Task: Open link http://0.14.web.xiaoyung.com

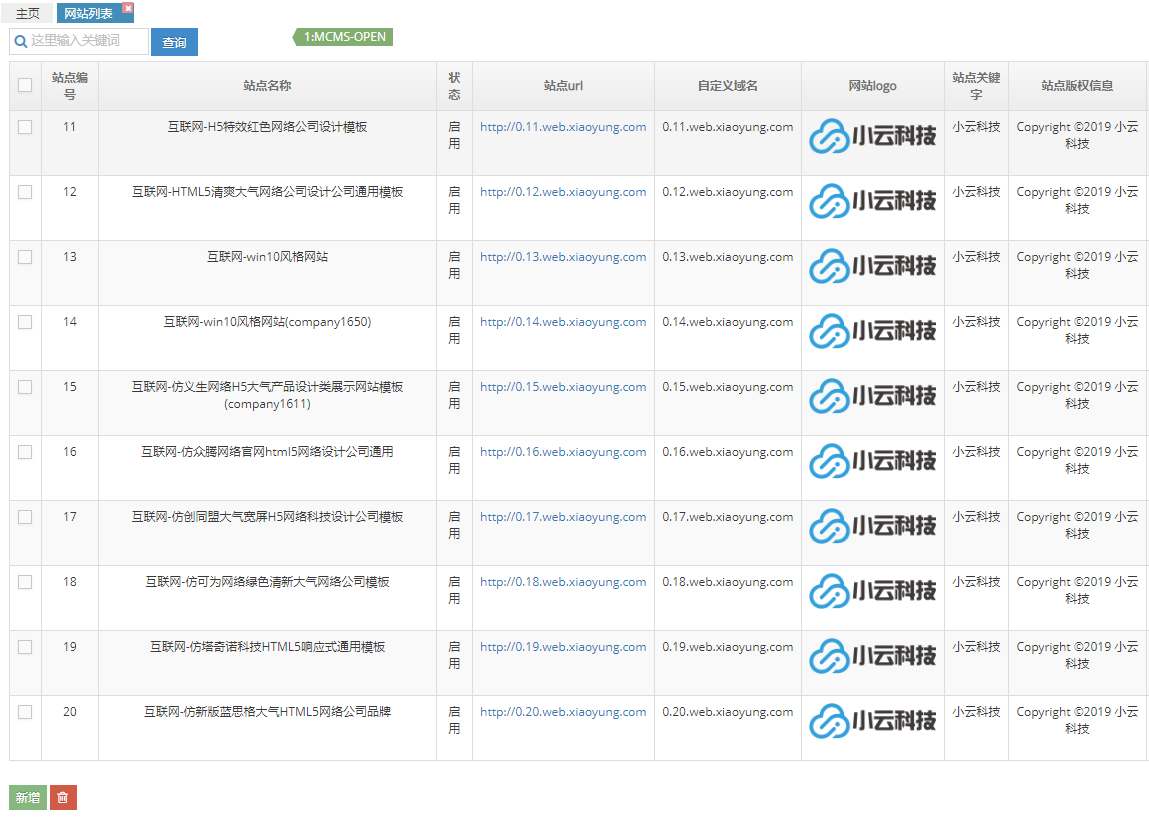Action: coord(563,322)
